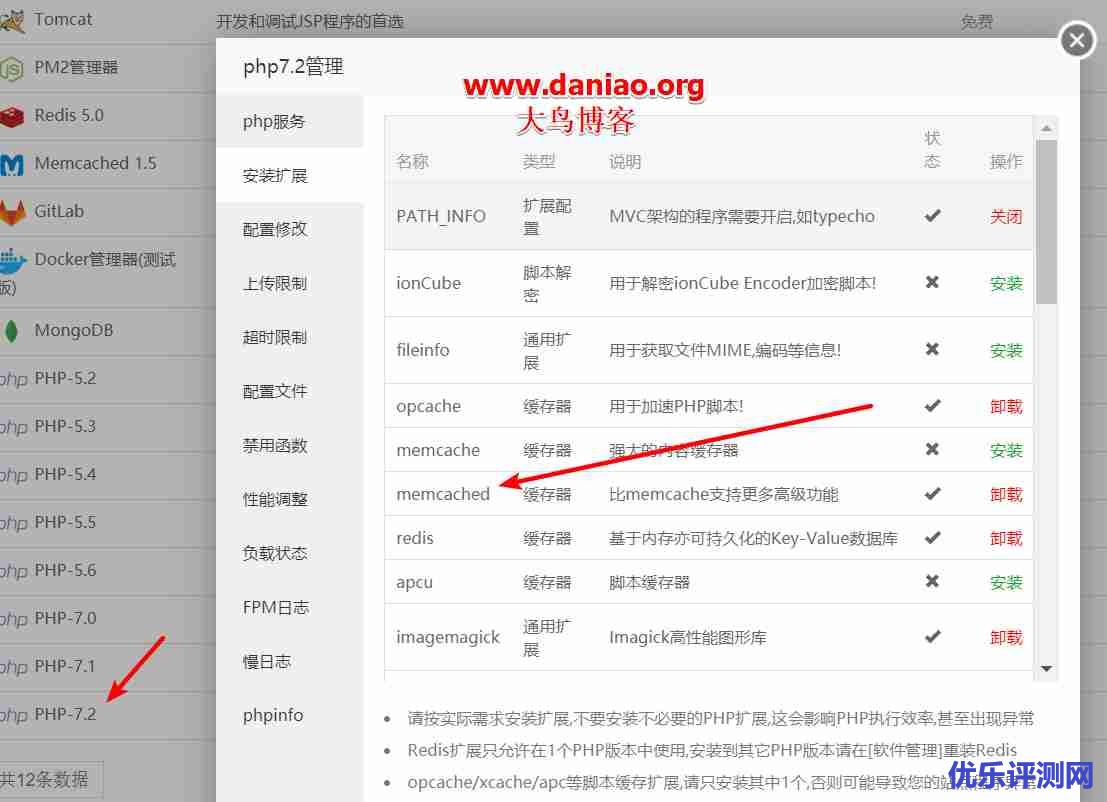Click 安装 for fileinfo
The image size is (1107, 802).
(x=1005, y=350)
